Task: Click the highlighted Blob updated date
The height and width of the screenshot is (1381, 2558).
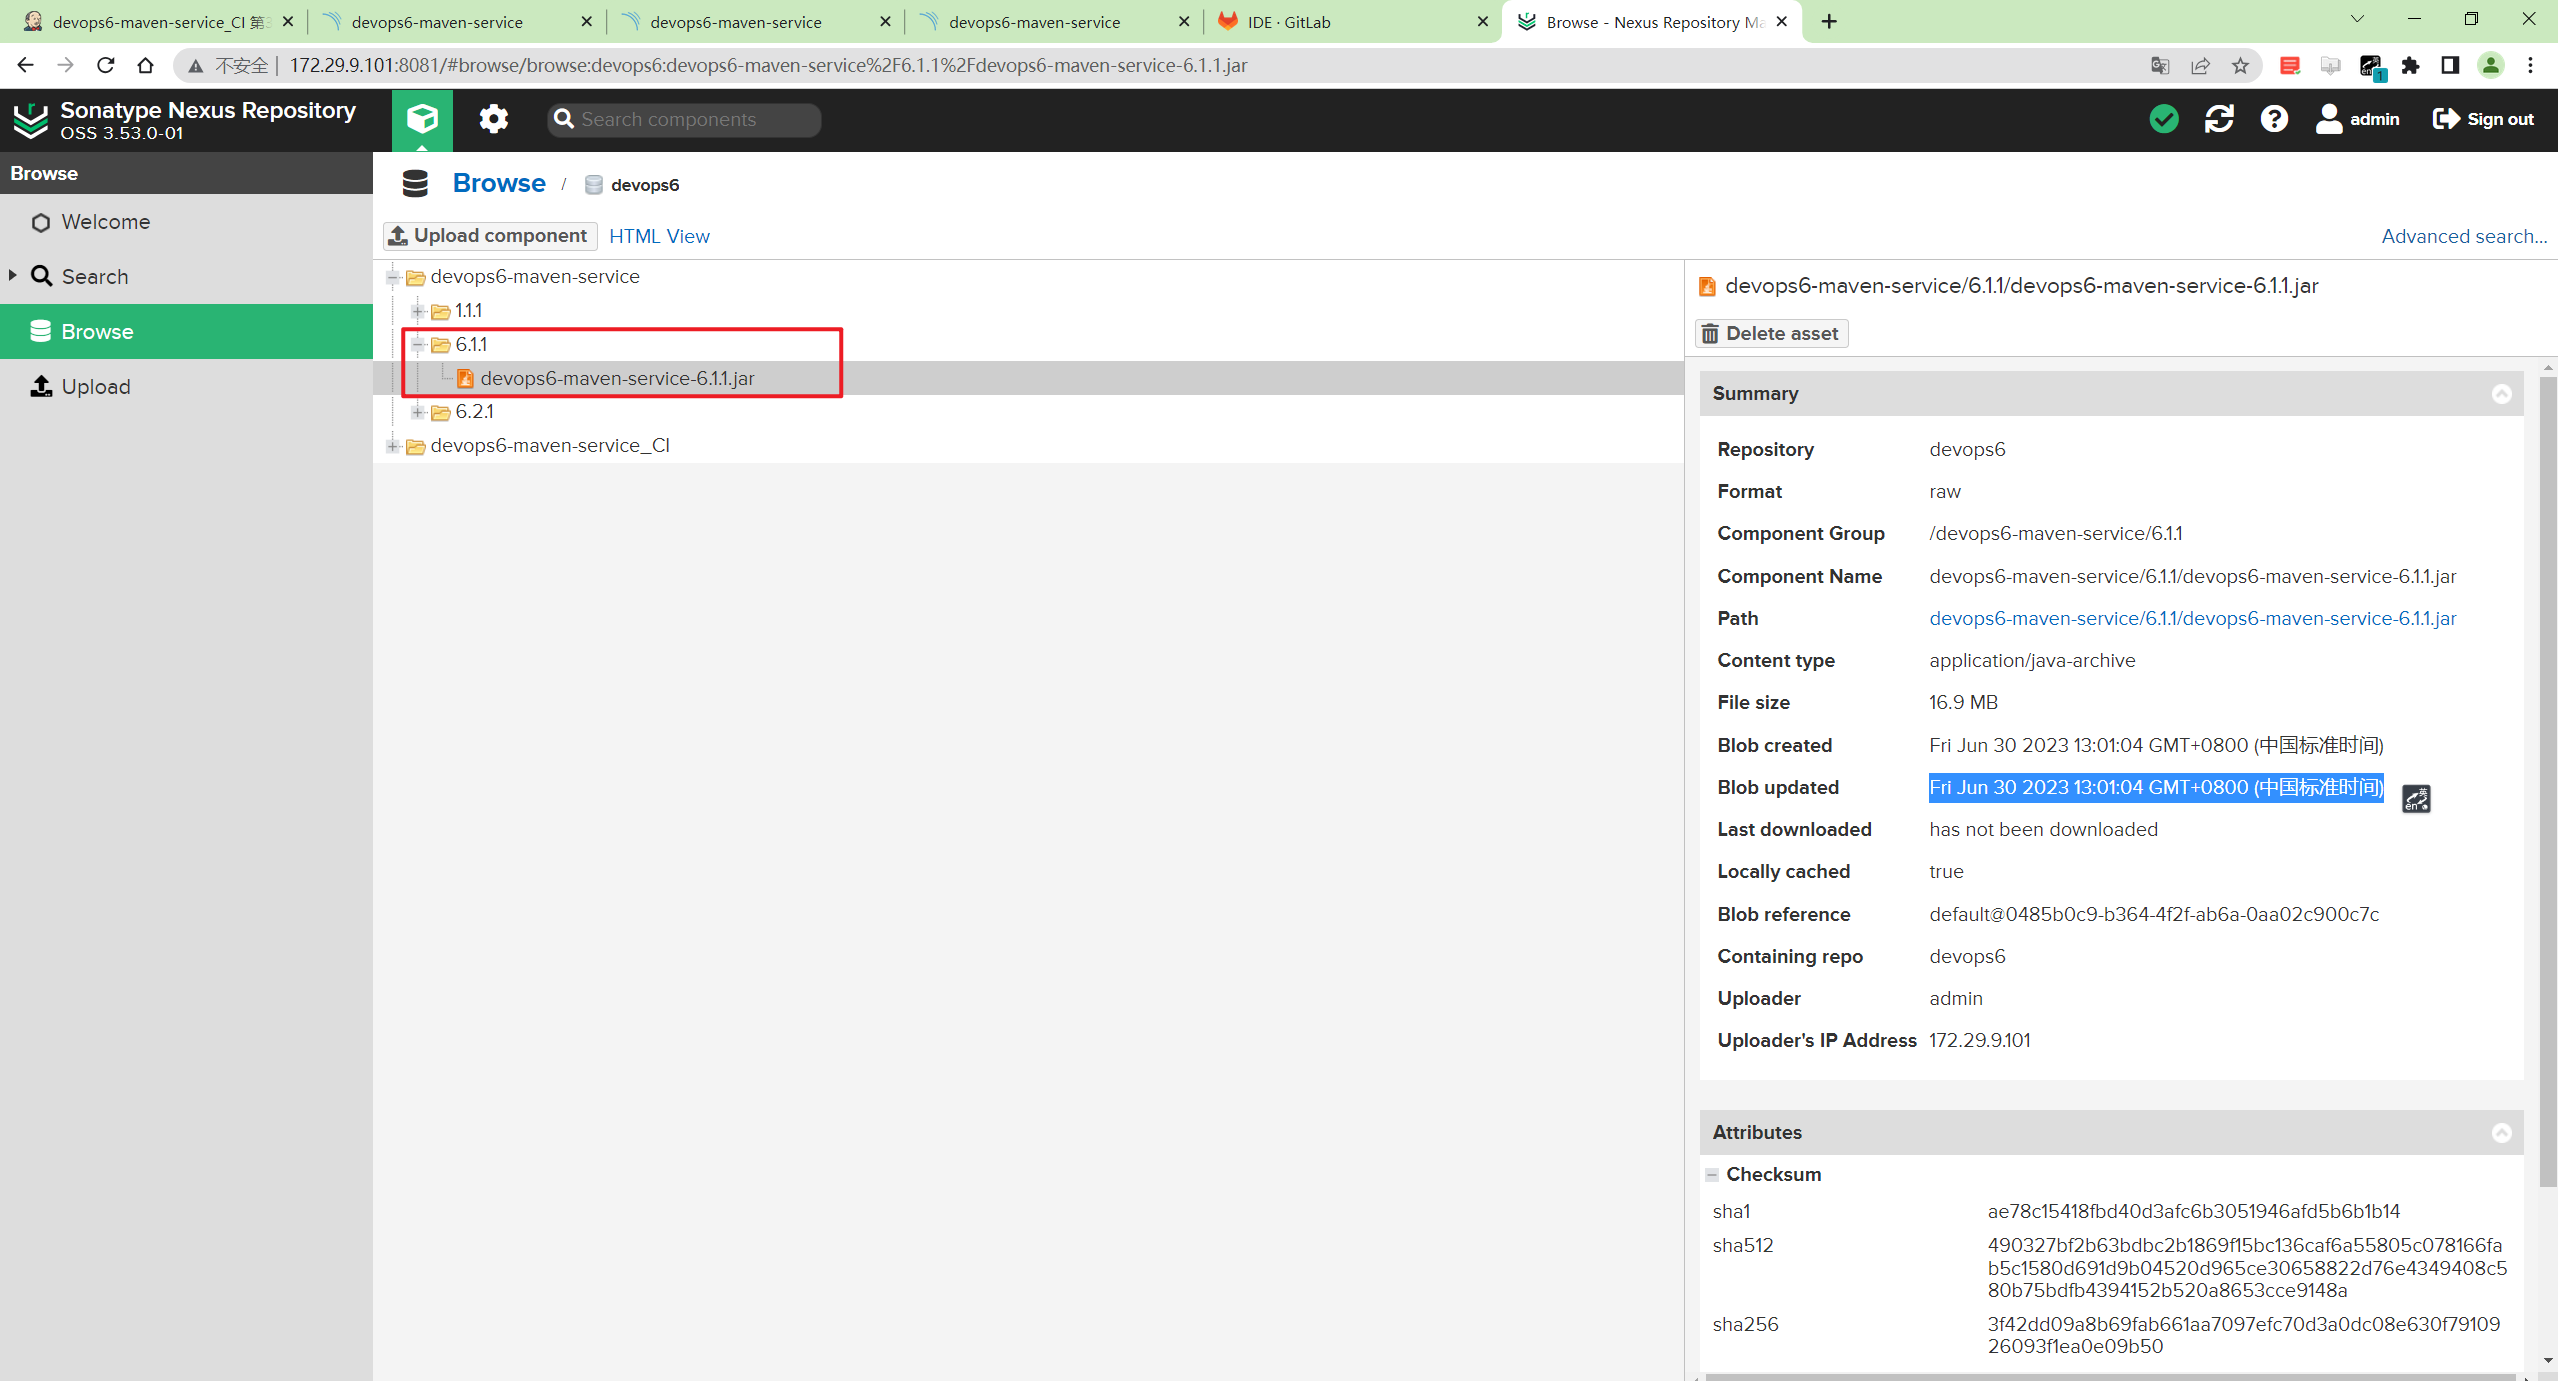Action: [x=2156, y=788]
